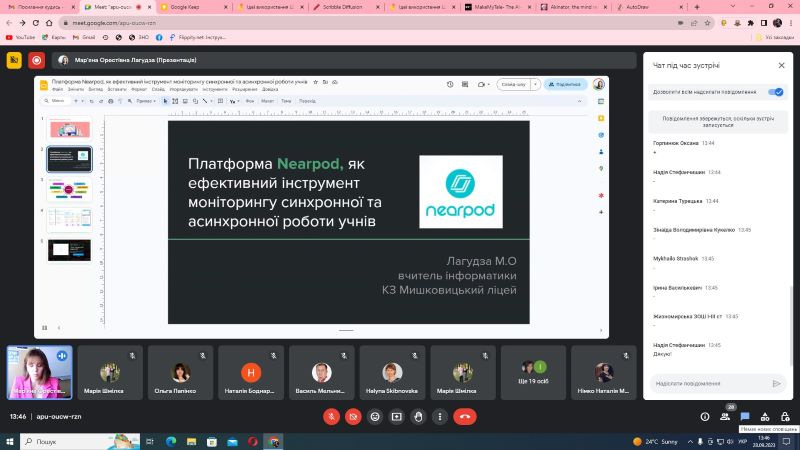Select slide 3 thumbnail in shared presentation
This screenshot has height=450, width=800.
point(70,190)
